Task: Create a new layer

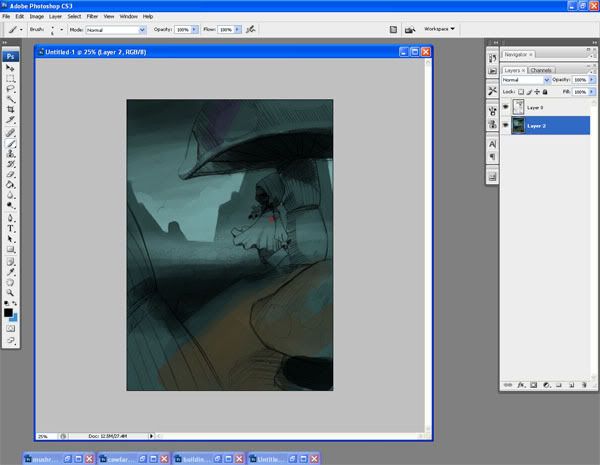Action: (x=572, y=385)
